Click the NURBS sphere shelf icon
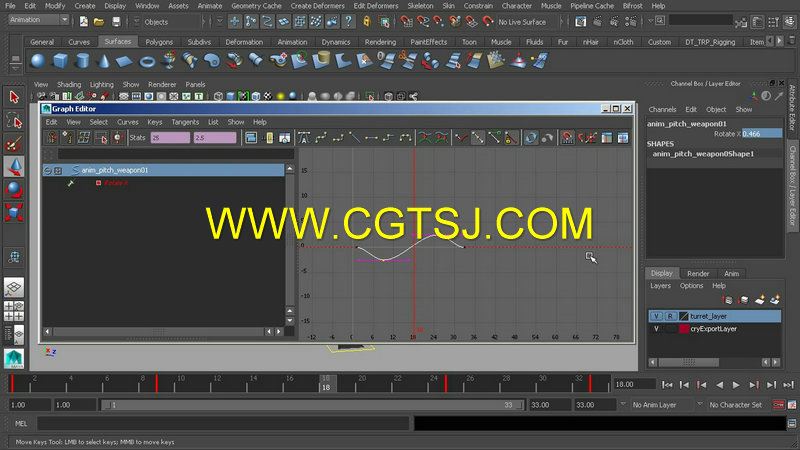800x450 pixels. pyautogui.click(x=38, y=61)
